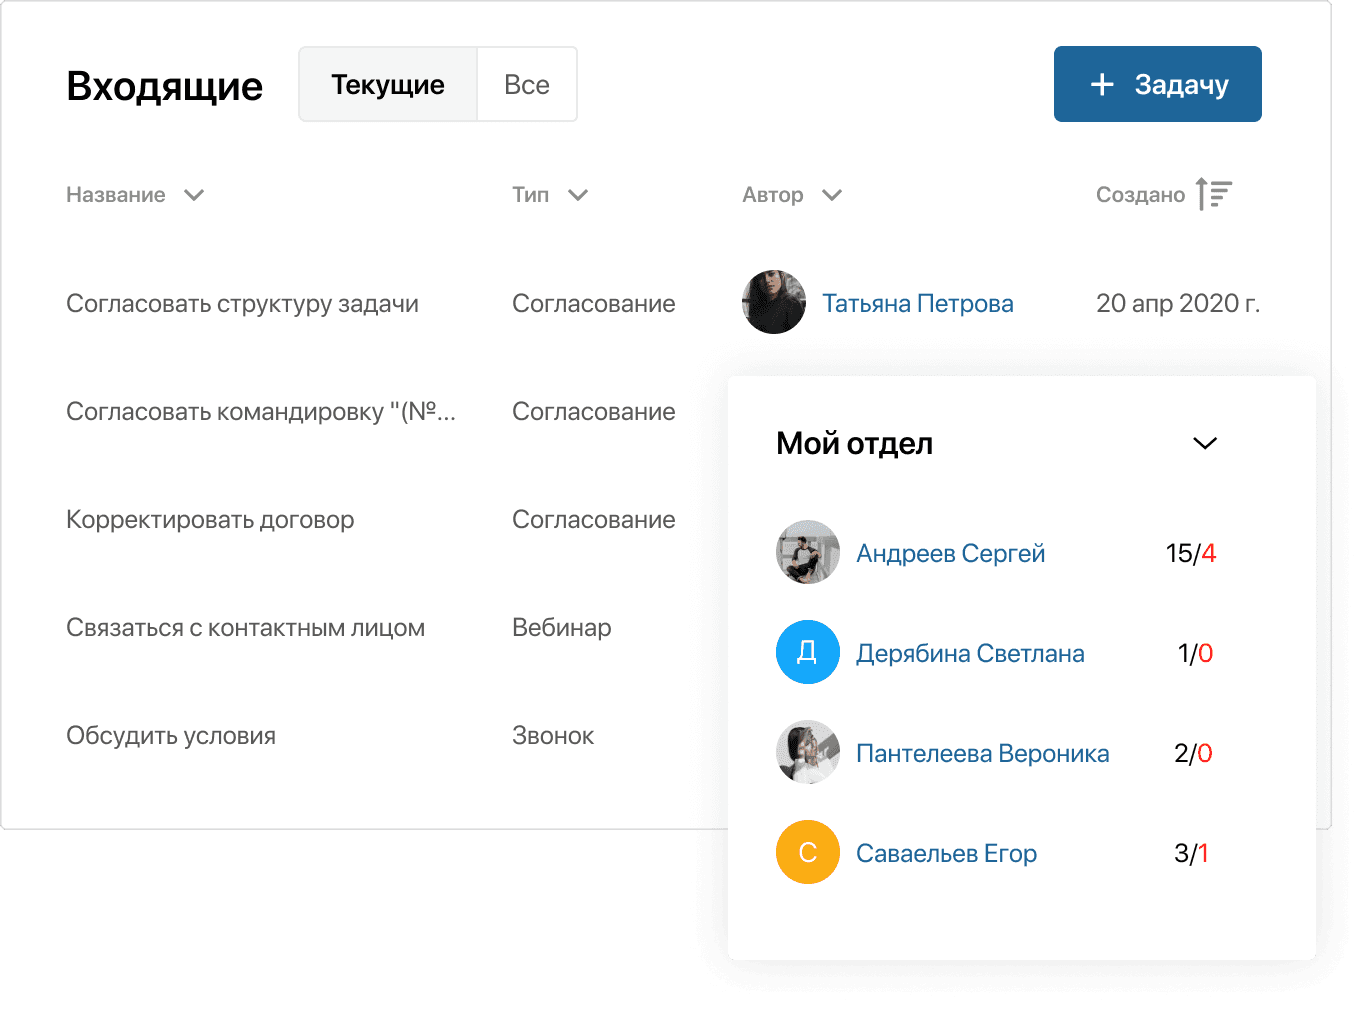Image resolution: width=1365 pixels, height=1009 pixels.
Task: Switch to the Все tab
Action: point(527,84)
